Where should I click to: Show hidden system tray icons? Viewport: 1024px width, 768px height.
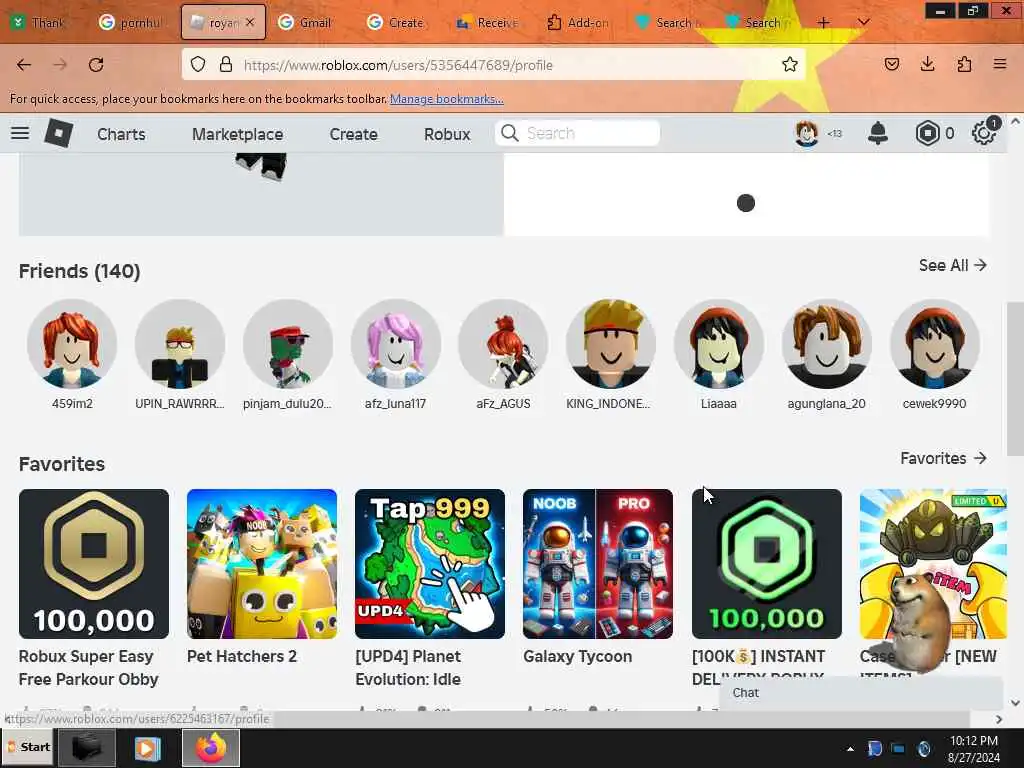(x=850, y=749)
